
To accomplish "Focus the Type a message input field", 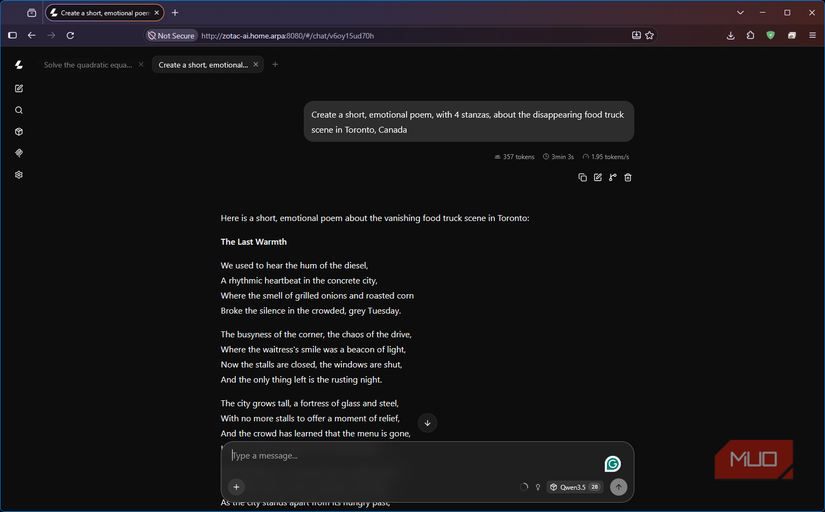I will click(416, 456).
